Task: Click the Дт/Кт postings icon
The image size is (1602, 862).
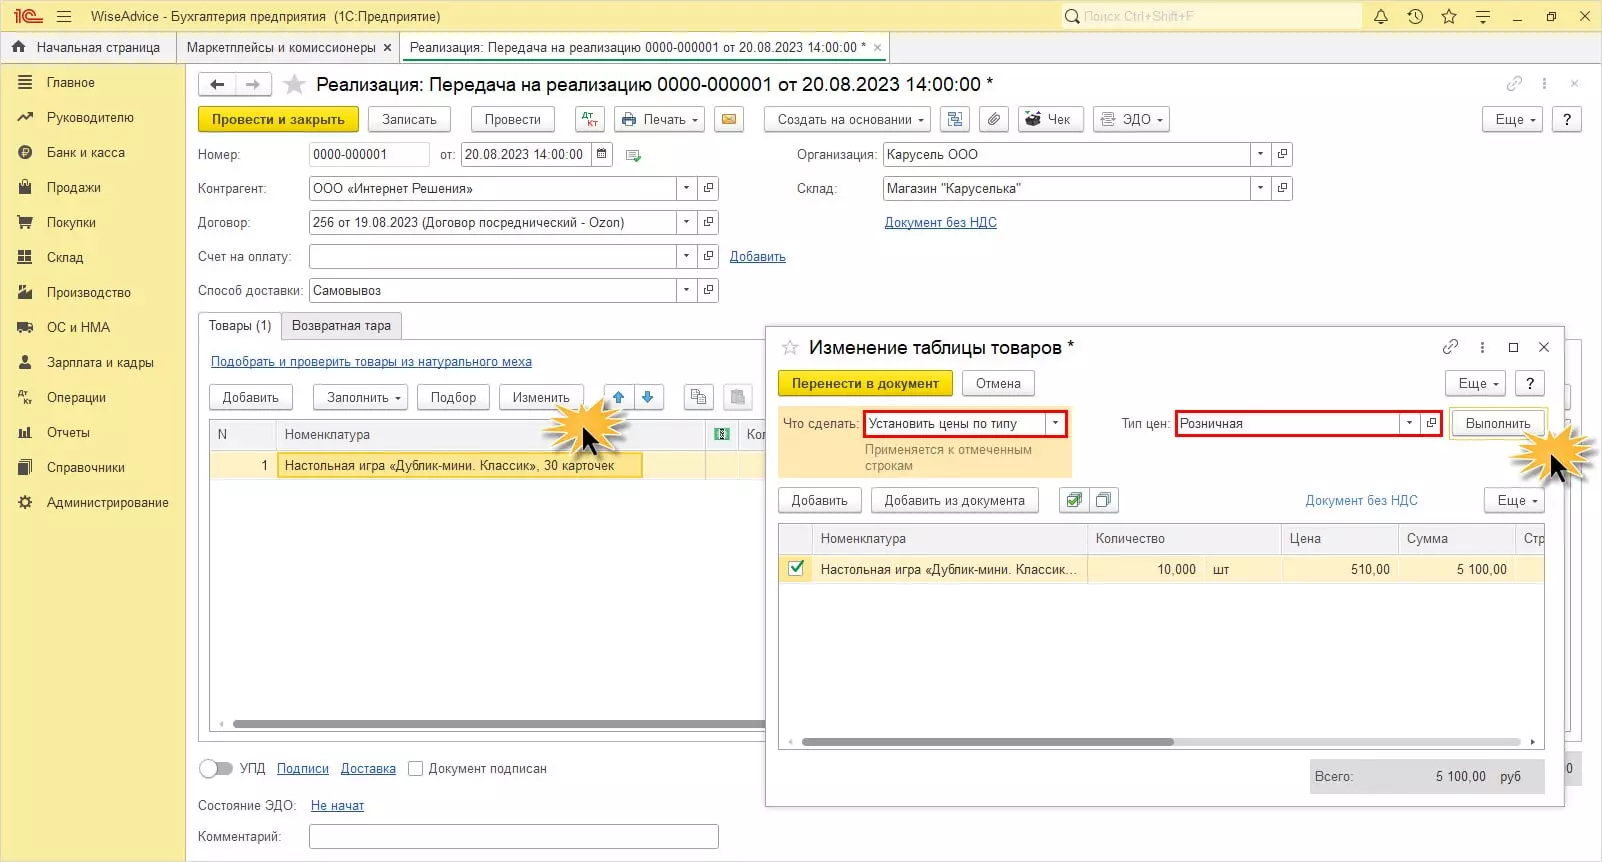Action: point(590,119)
